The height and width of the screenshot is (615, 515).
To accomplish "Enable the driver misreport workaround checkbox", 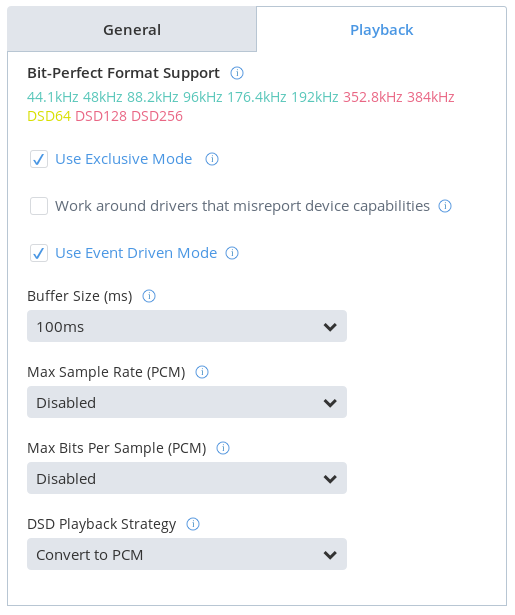I will tap(39, 206).
